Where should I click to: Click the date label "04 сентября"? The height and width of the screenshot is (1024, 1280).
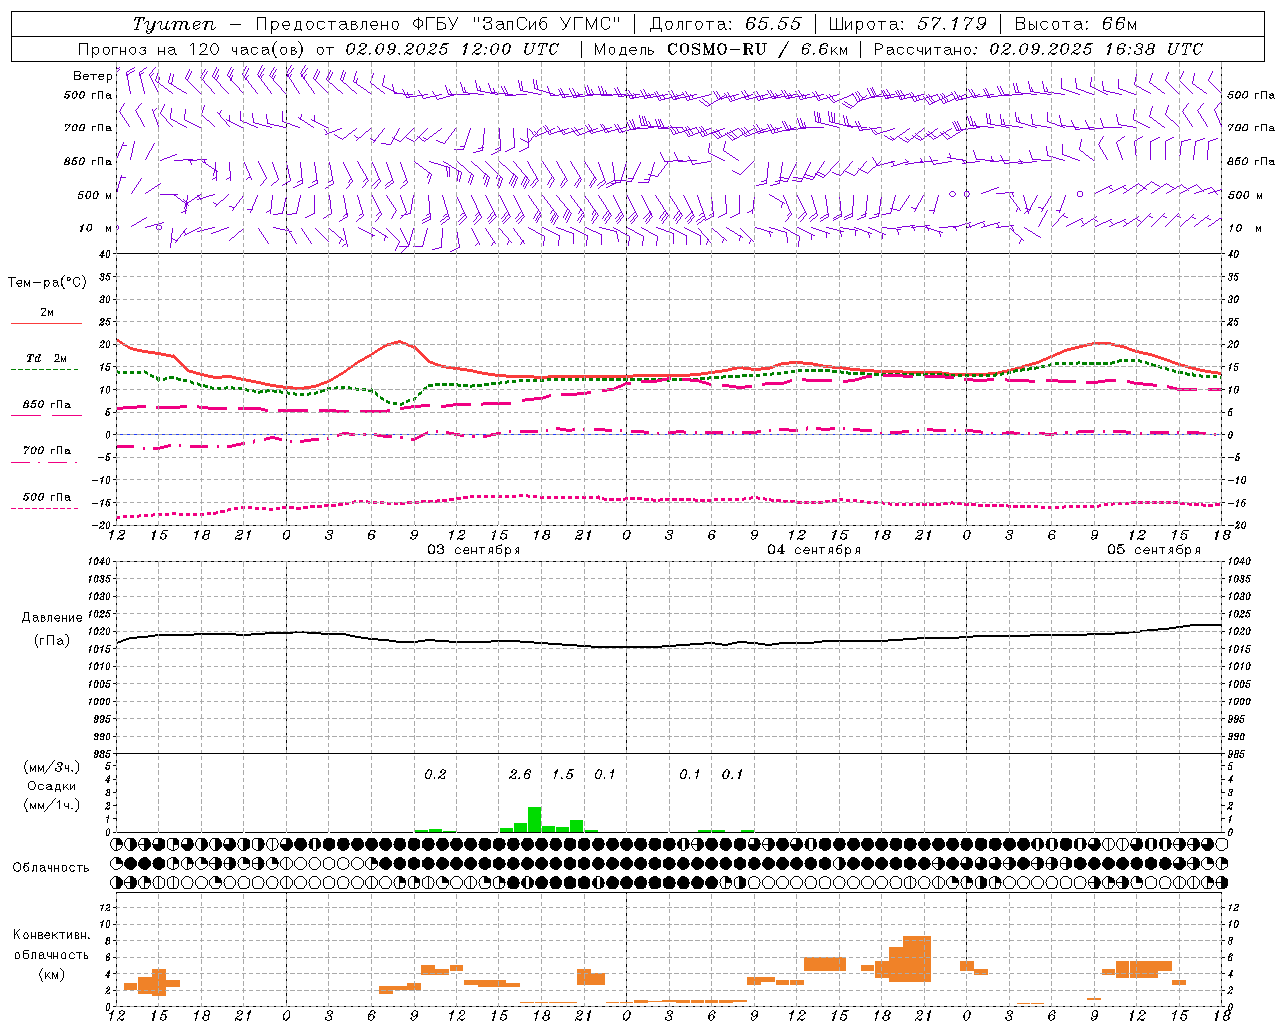point(814,550)
